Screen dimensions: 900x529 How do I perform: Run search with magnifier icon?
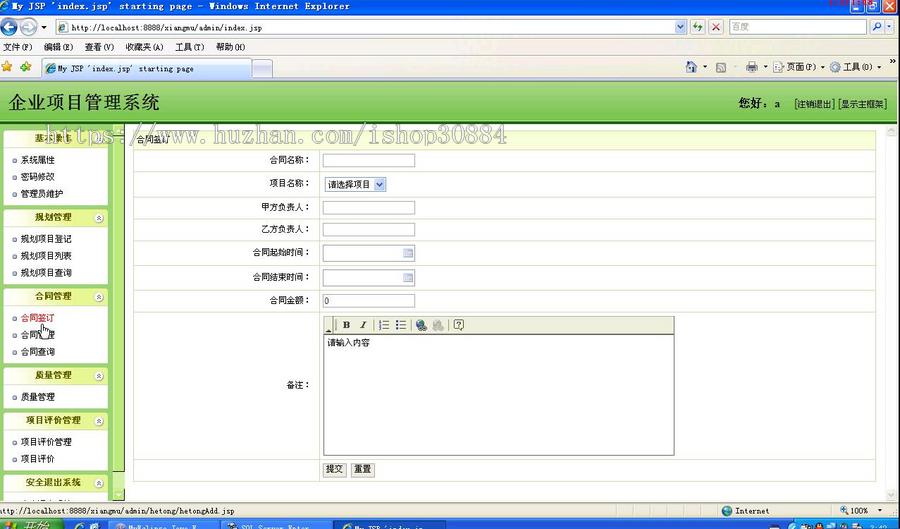(876, 27)
